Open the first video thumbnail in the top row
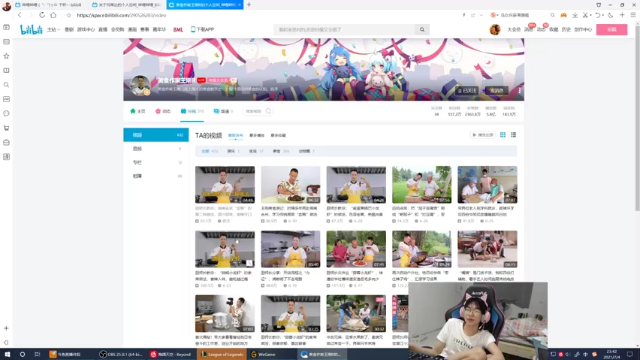Screen dimensions: 640x360 pyautogui.click(x=225, y=184)
